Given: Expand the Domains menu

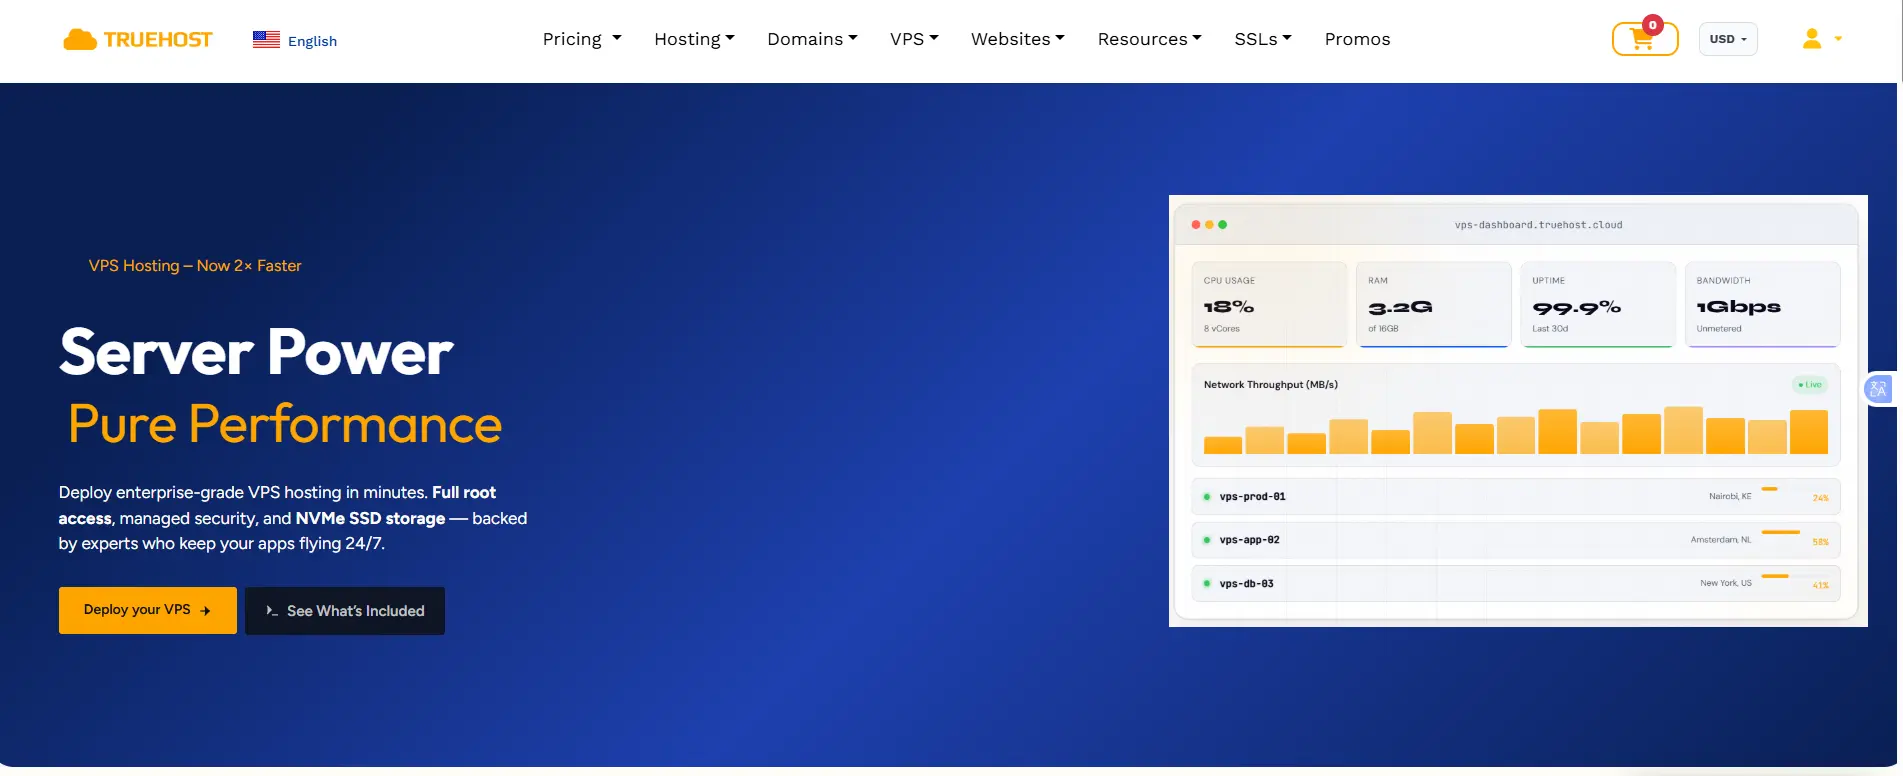Looking at the screenshot, I should point(812,39).
